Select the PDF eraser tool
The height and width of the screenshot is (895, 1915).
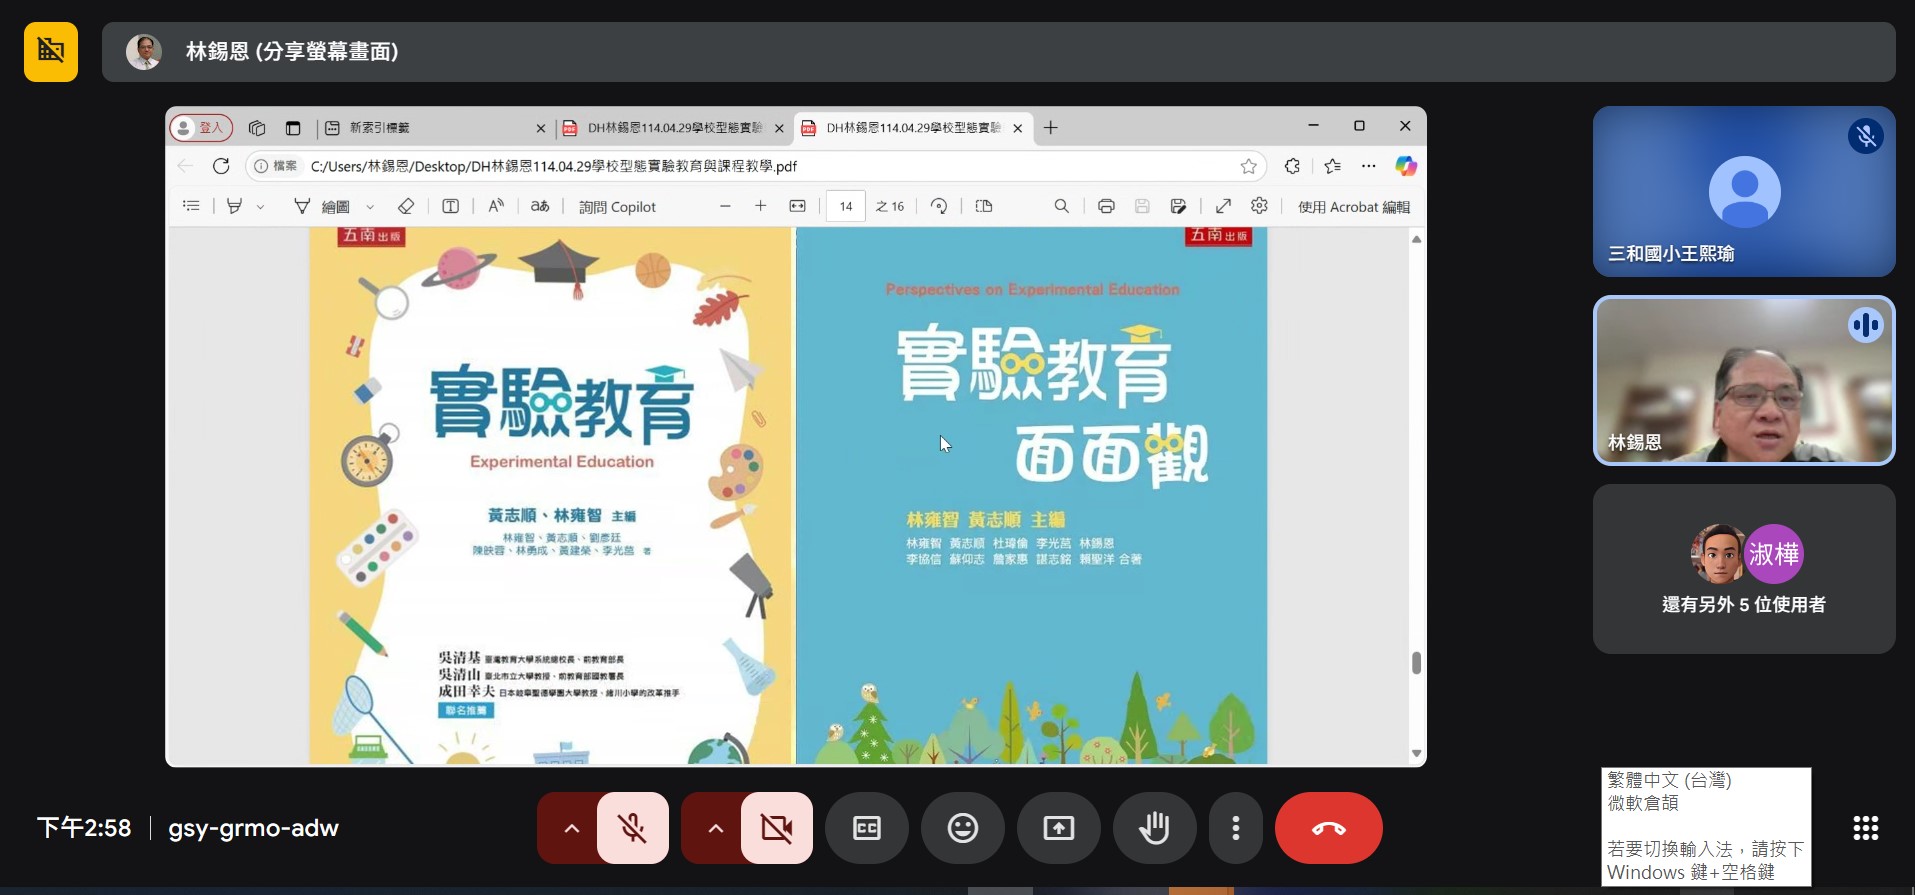405,206
